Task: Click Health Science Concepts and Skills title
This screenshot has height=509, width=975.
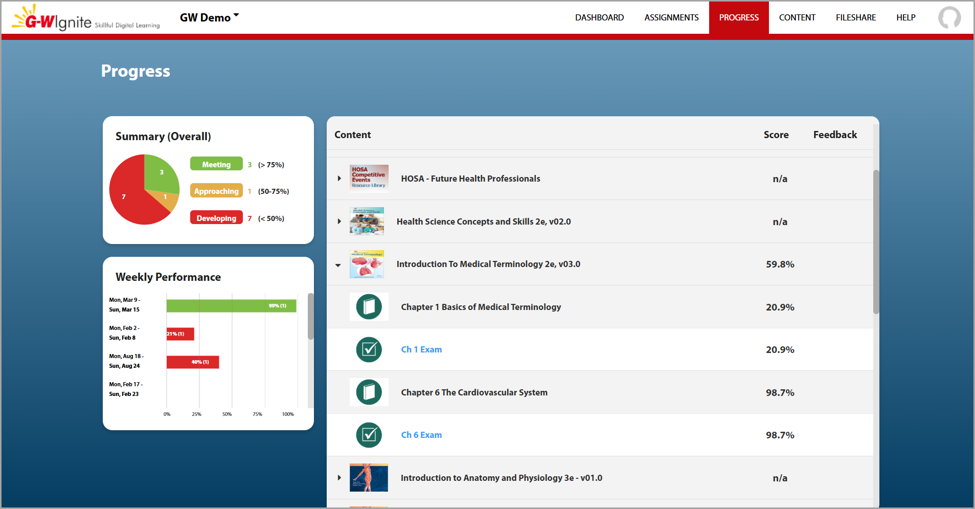Action: (484, 221)
